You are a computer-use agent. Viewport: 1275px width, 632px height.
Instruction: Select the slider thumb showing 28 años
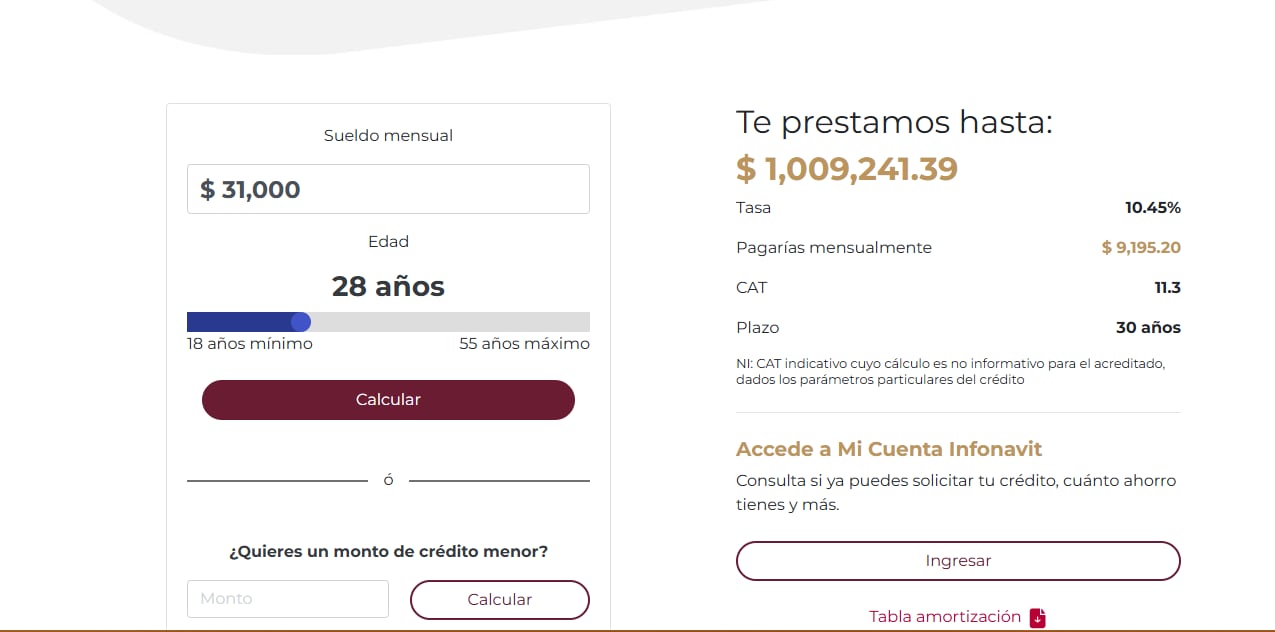[x=302, y=321]
